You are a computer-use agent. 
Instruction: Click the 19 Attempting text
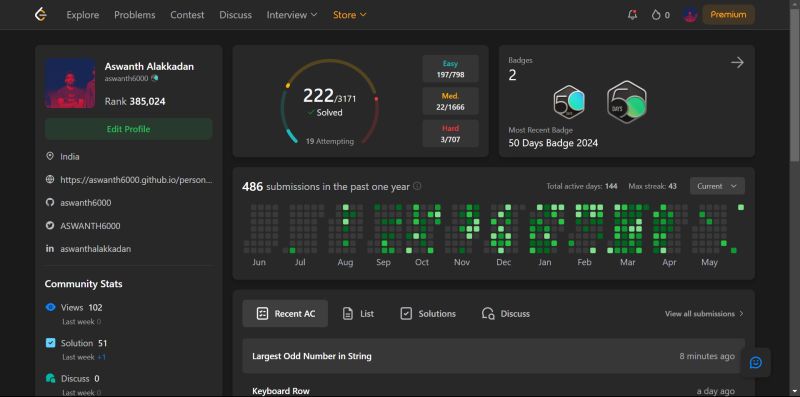[x=330, y=141]
